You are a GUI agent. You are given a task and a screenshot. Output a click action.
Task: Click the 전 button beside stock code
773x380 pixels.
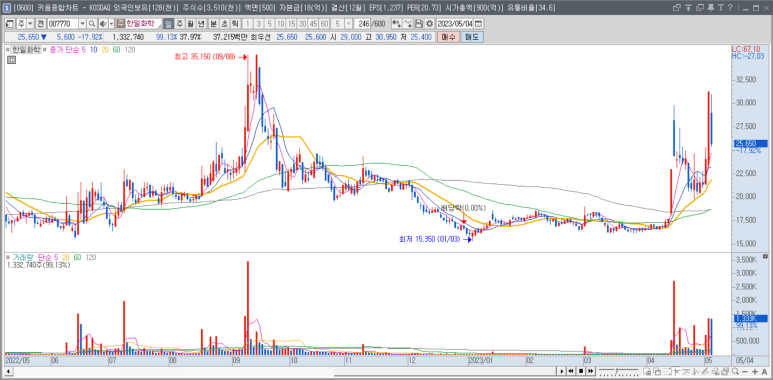coord(40,24)
